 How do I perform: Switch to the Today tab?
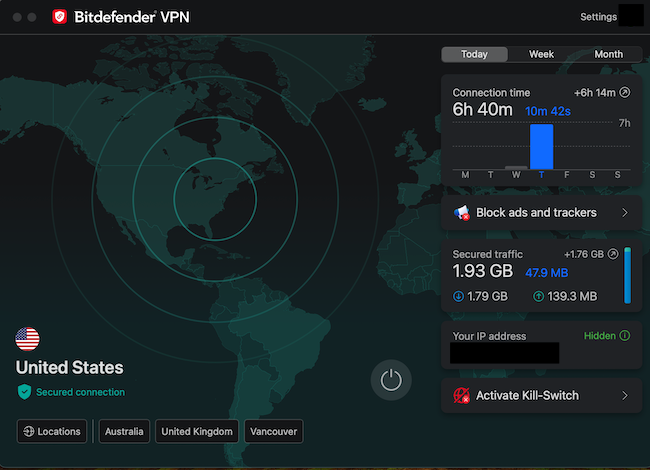pyautogui.click(x=474, y=54)
